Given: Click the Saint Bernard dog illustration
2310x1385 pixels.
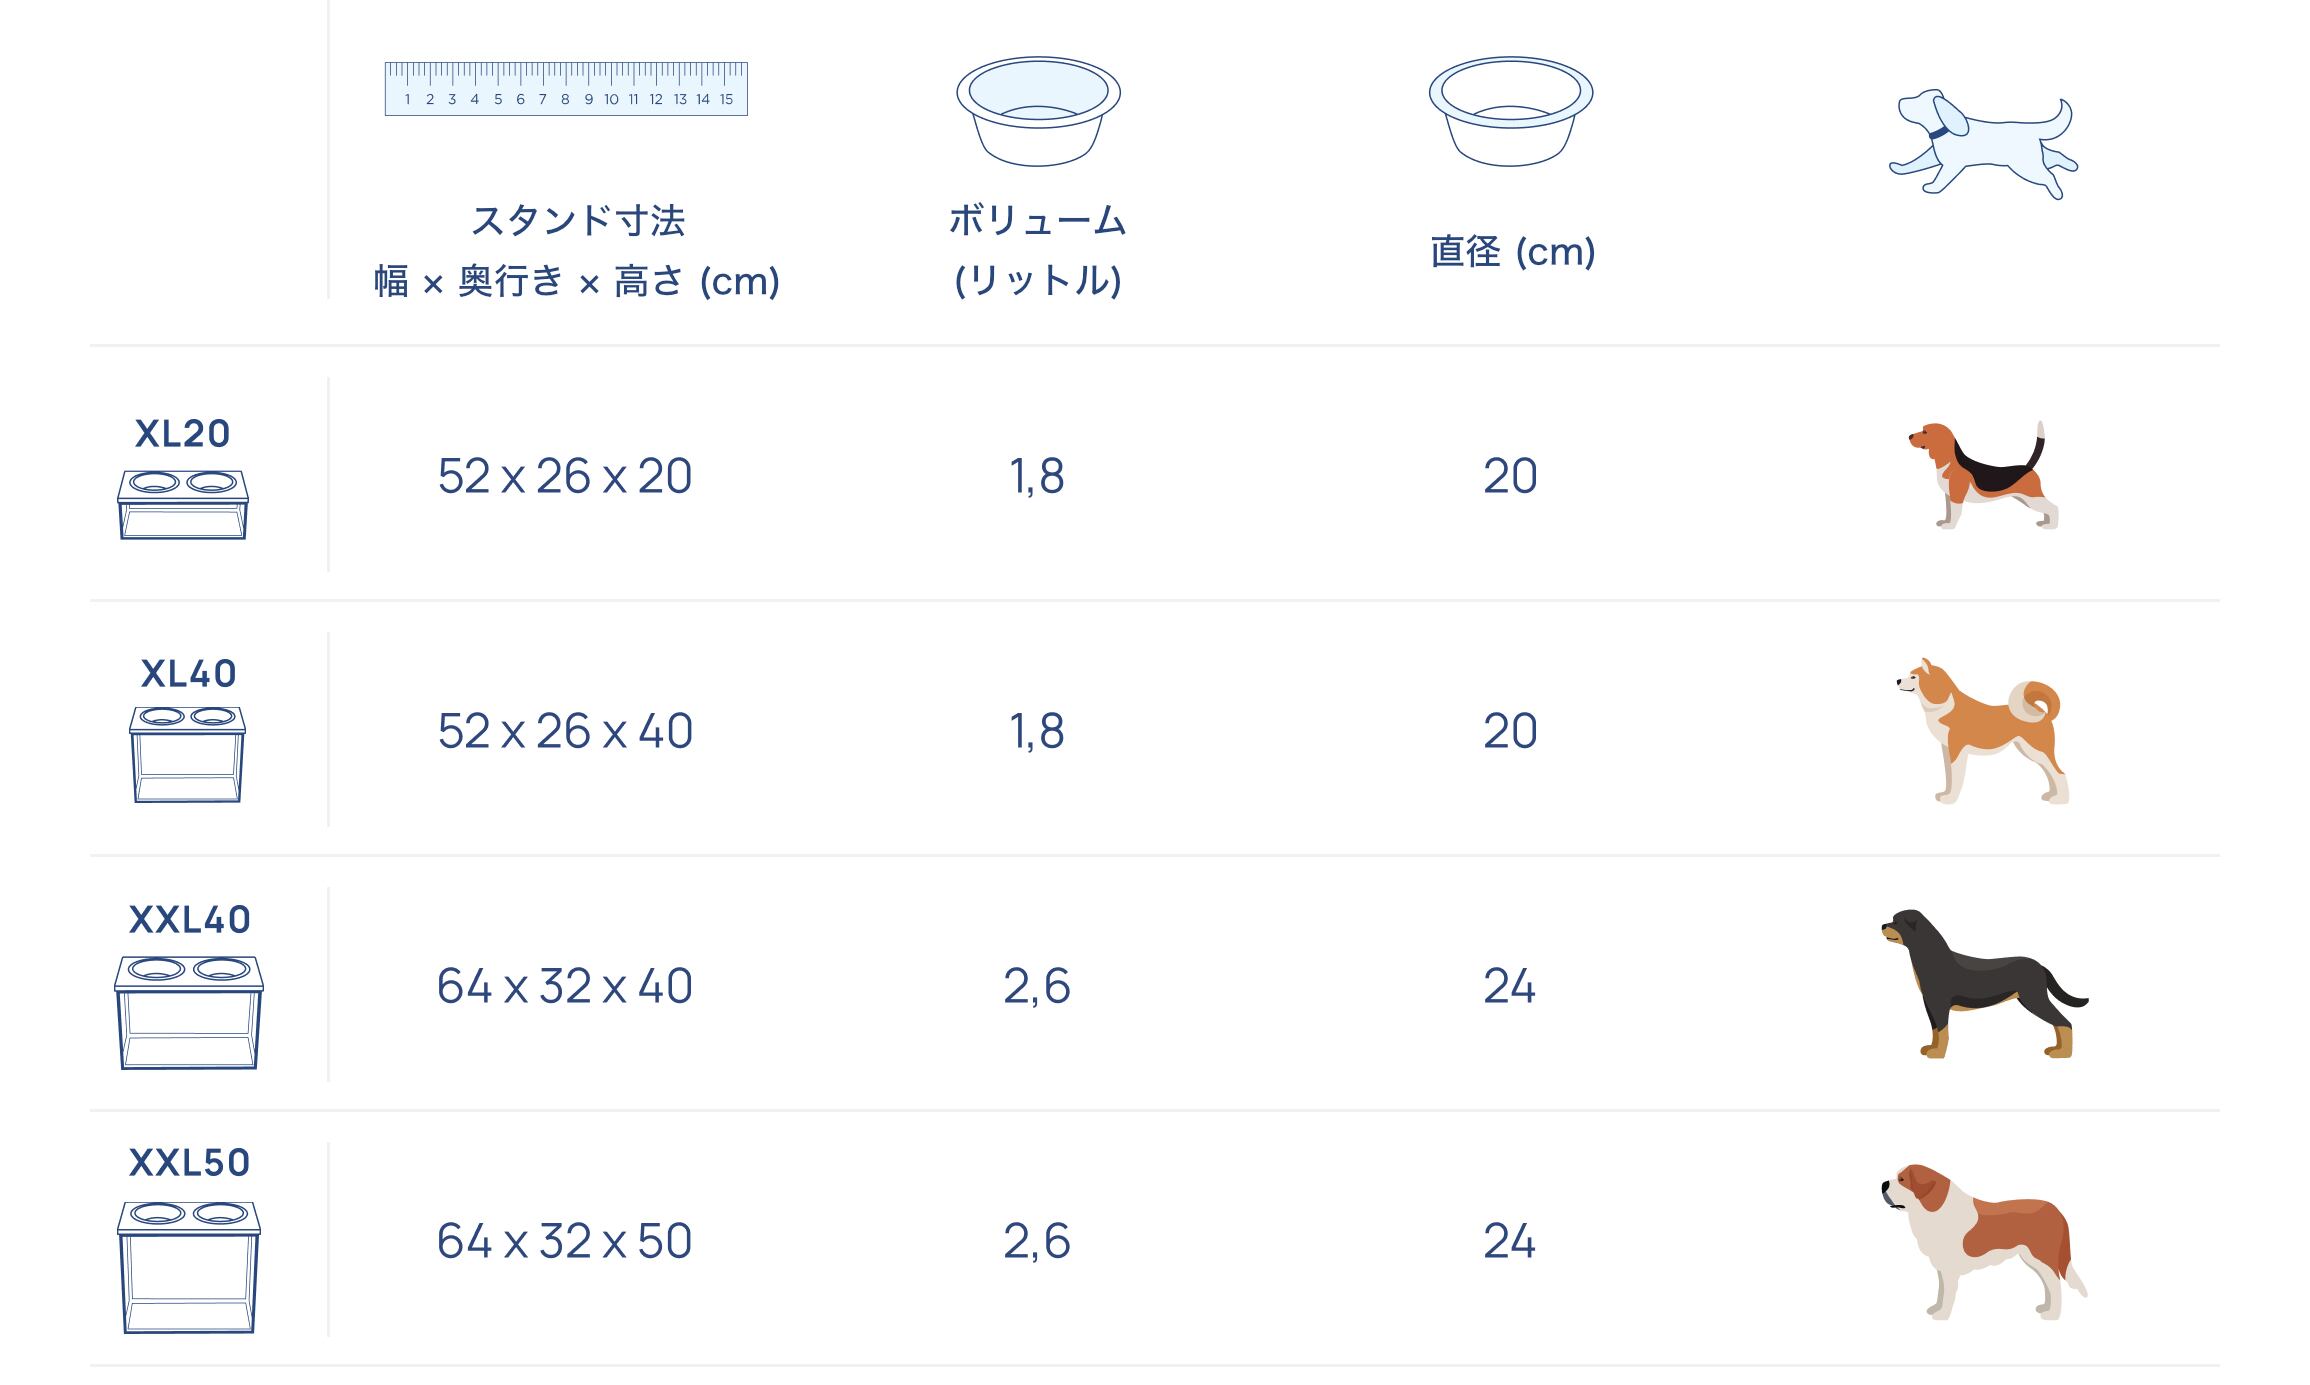Looking at the screenshot, I should tap(1983, 1241).
